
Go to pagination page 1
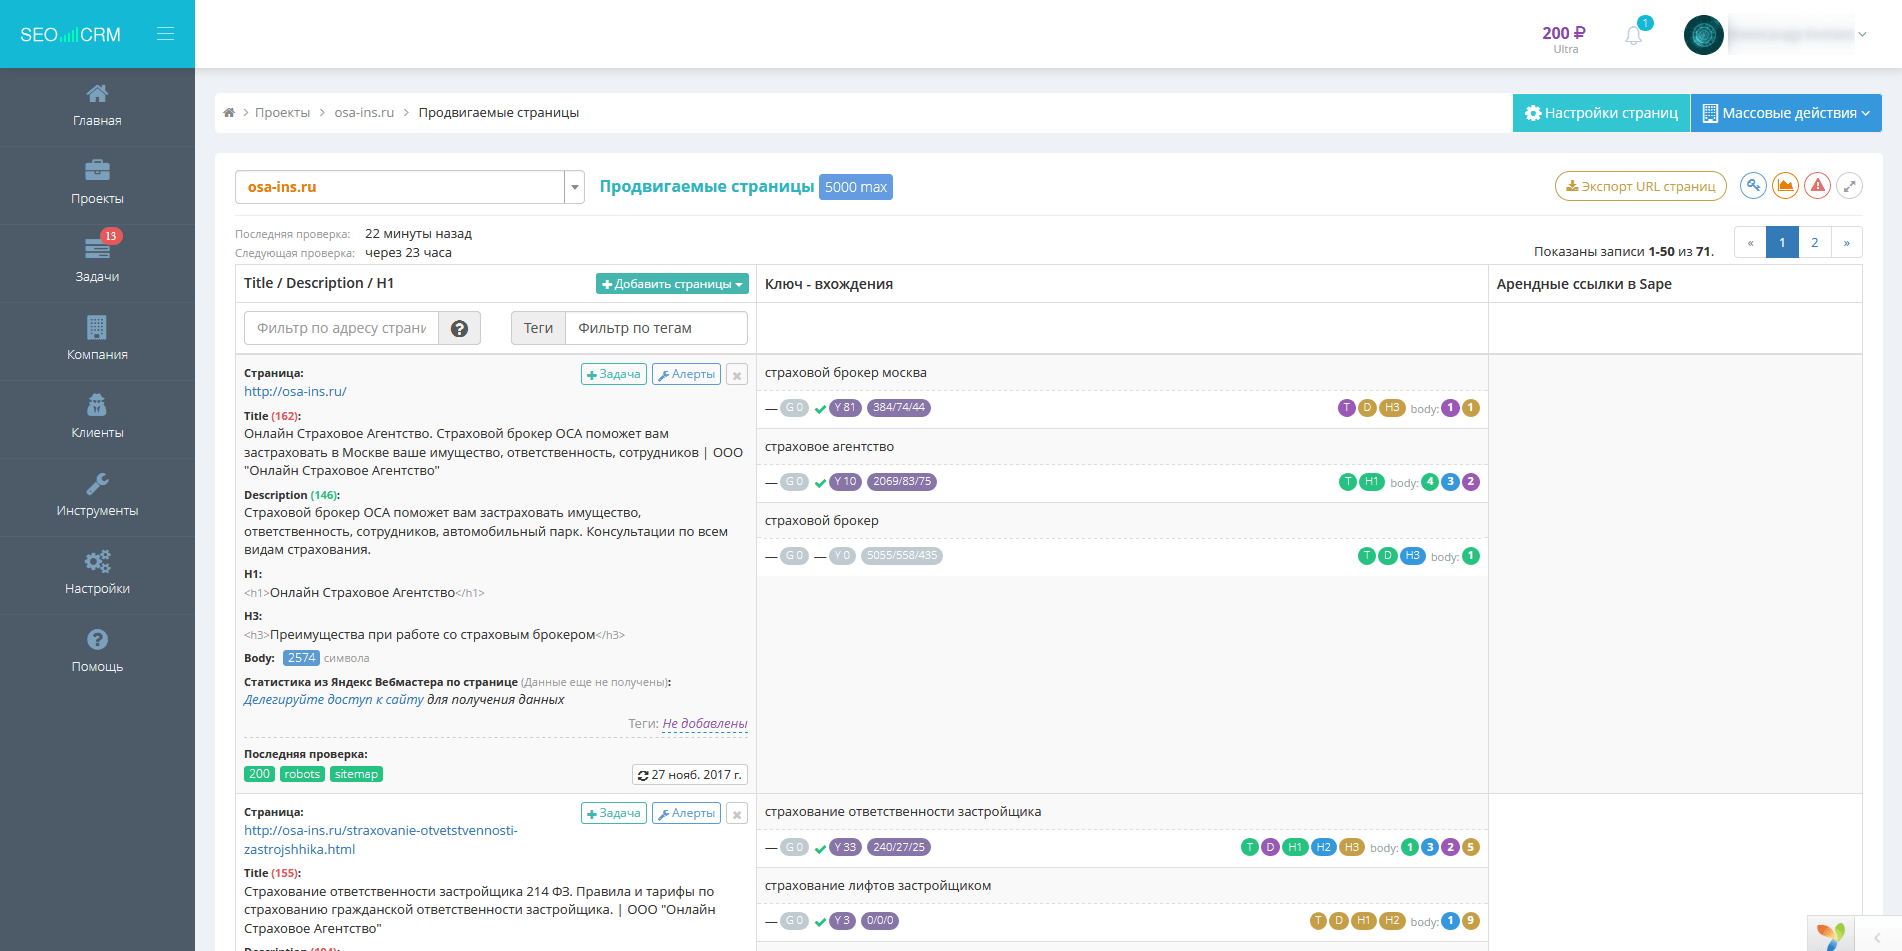click(x=1782, y=243)
